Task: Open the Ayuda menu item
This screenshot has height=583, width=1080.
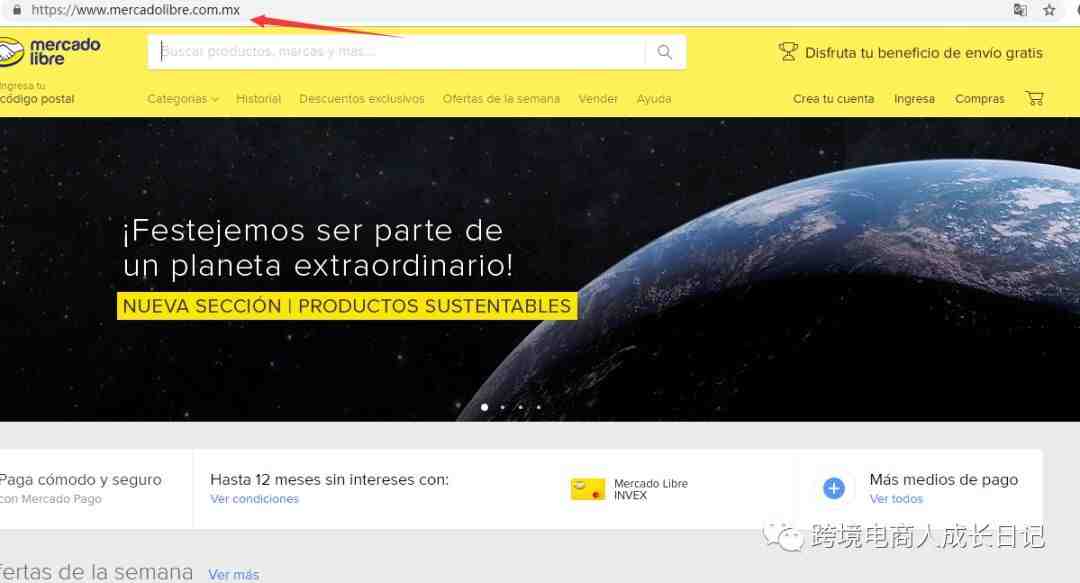Action: coord(654,99)
